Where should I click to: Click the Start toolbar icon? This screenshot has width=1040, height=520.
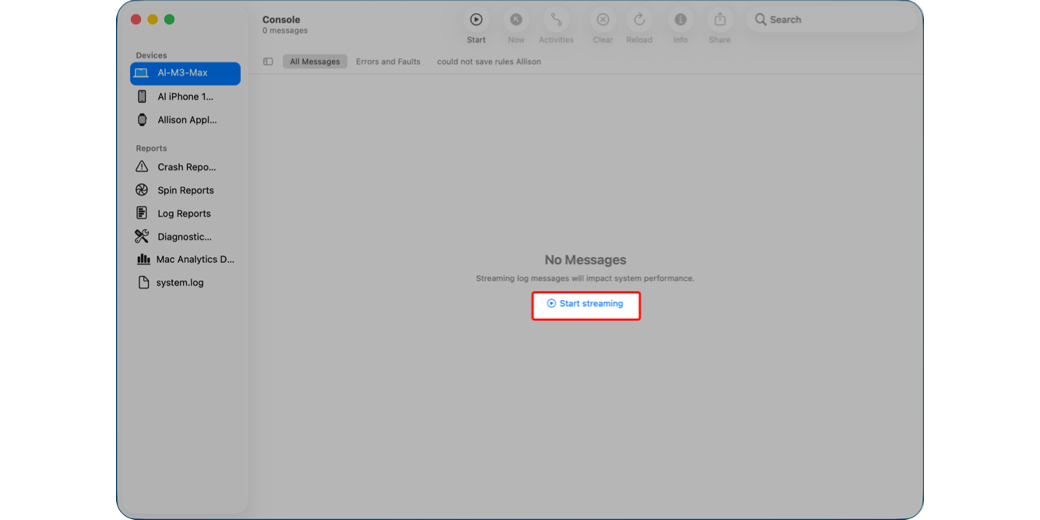(x=476, y=20)
